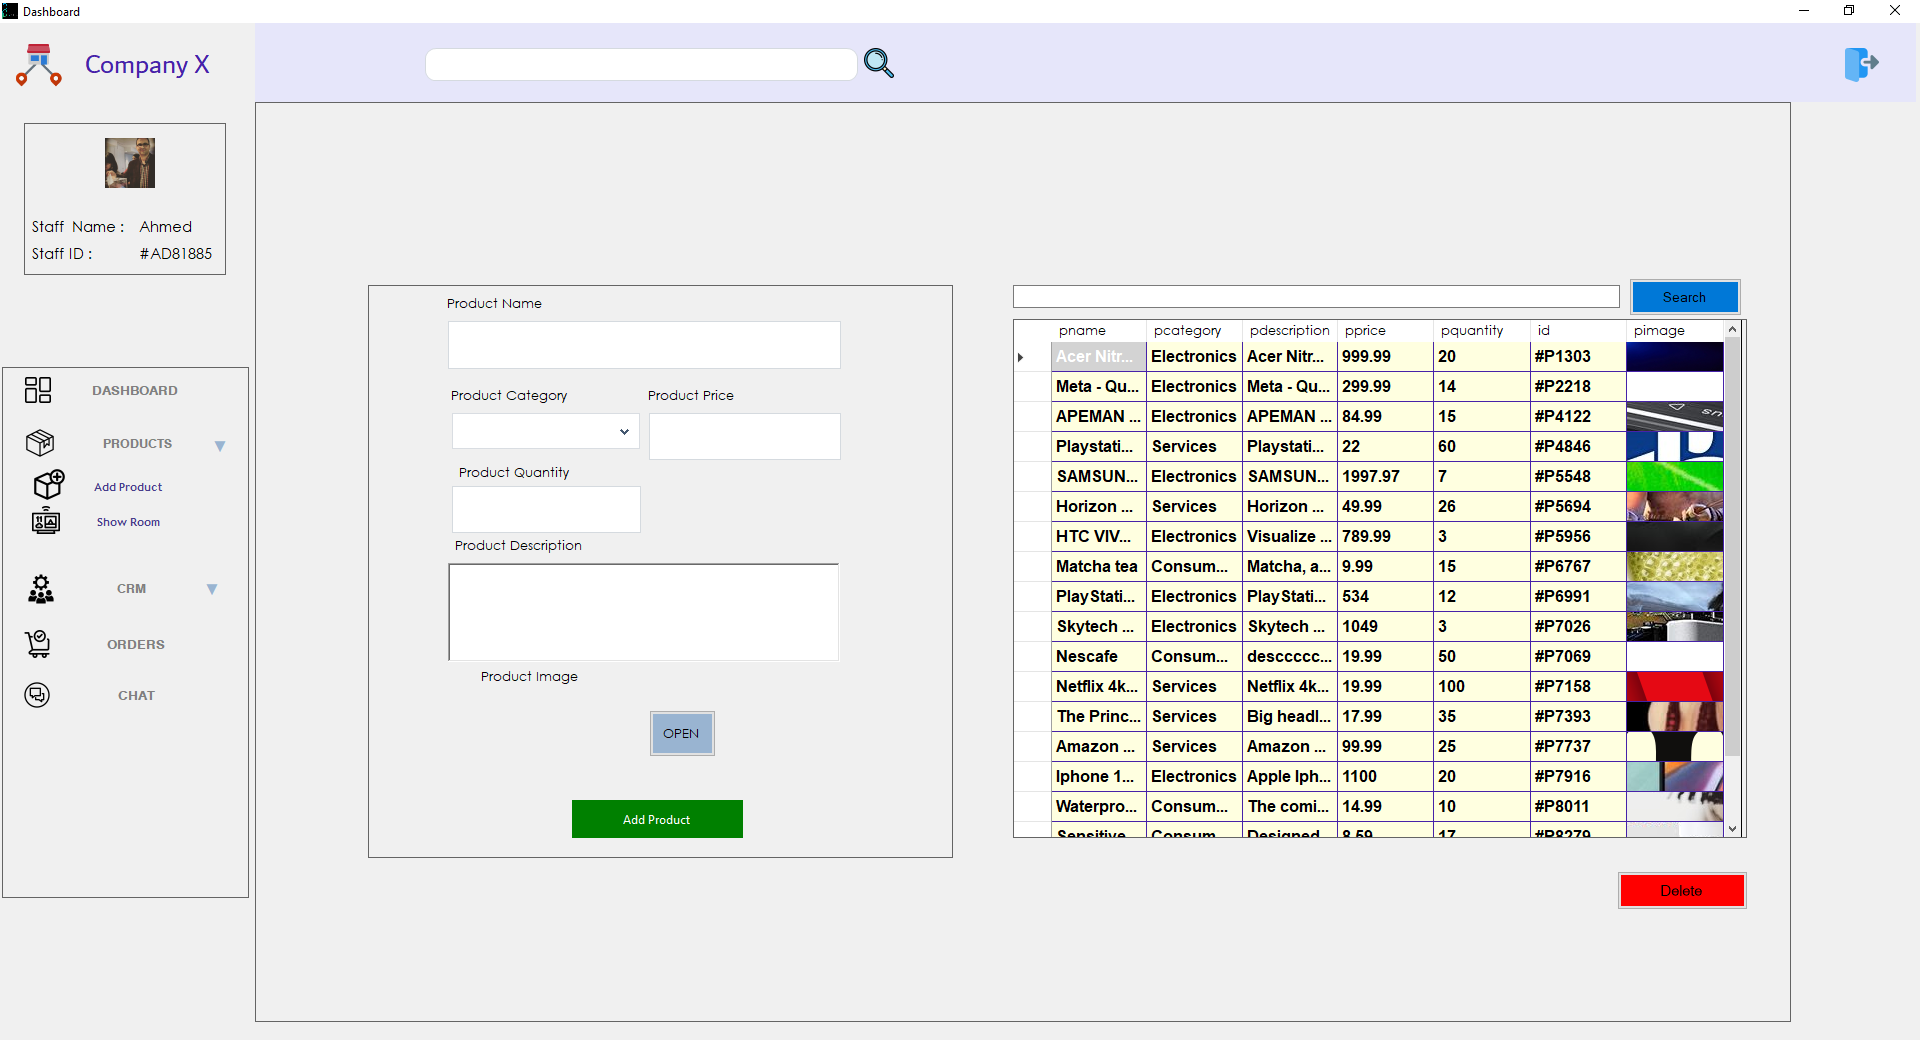
Task: Sort by the pname column header
Action: (1097, 331)
